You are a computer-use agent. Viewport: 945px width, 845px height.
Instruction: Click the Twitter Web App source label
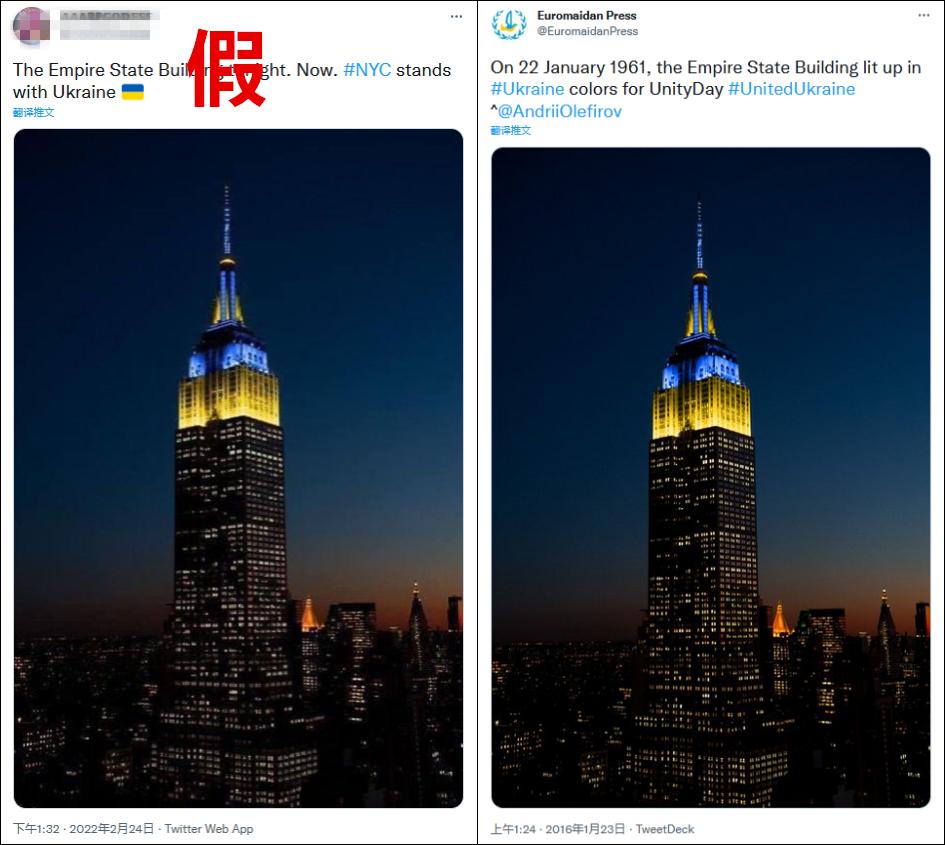coord(209,829)
